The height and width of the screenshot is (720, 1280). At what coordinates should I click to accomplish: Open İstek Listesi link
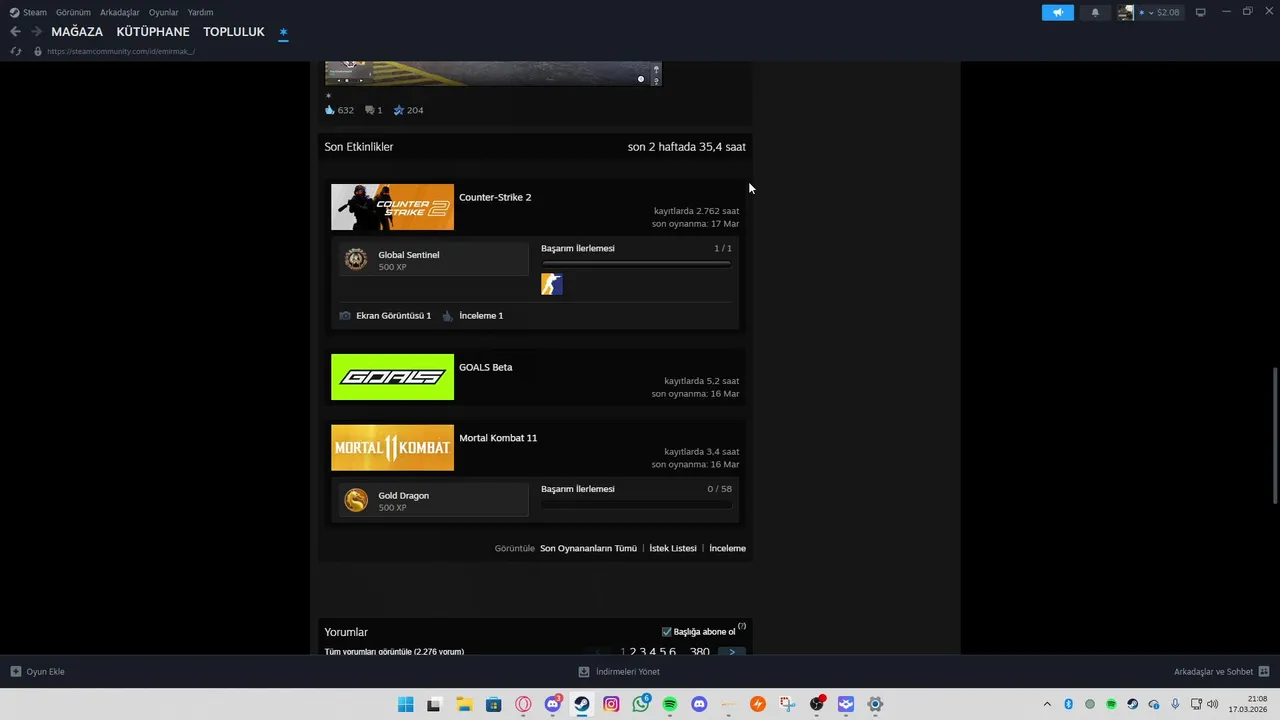[673, 548]
